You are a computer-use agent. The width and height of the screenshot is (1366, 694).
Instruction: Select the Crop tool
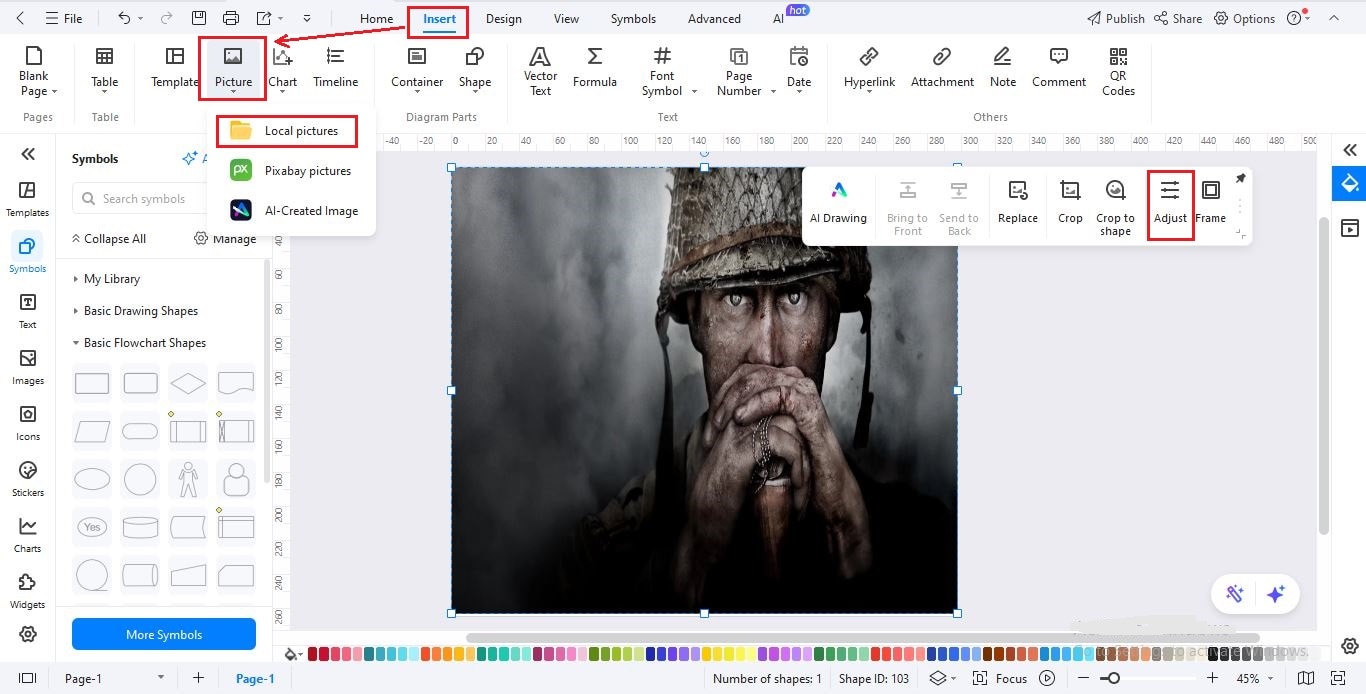pos(1070,203)
